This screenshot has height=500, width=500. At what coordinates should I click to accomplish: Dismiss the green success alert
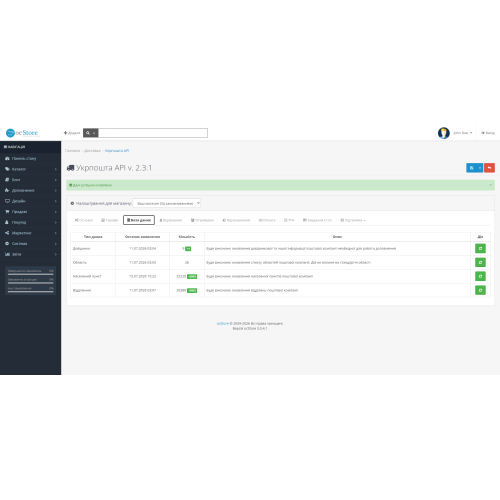pos(490,185)
